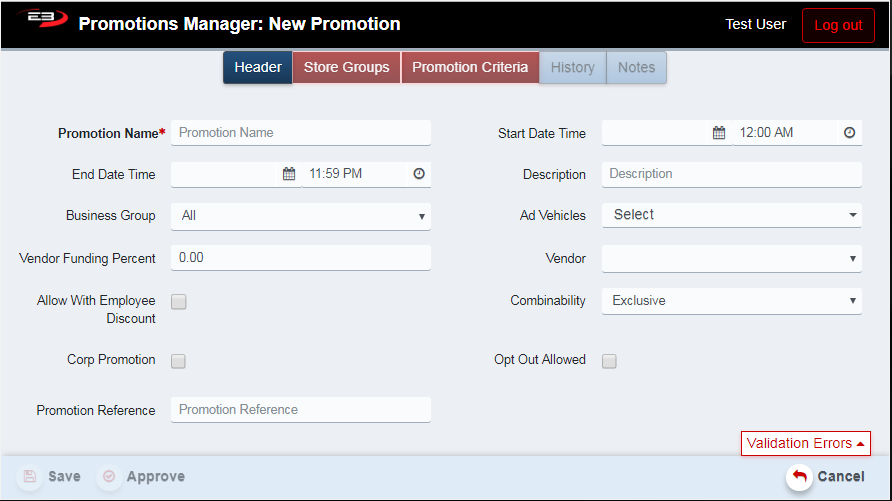Enable Allow With Employee Discount checkbox
892x501 pixels.
coord(179,302)
